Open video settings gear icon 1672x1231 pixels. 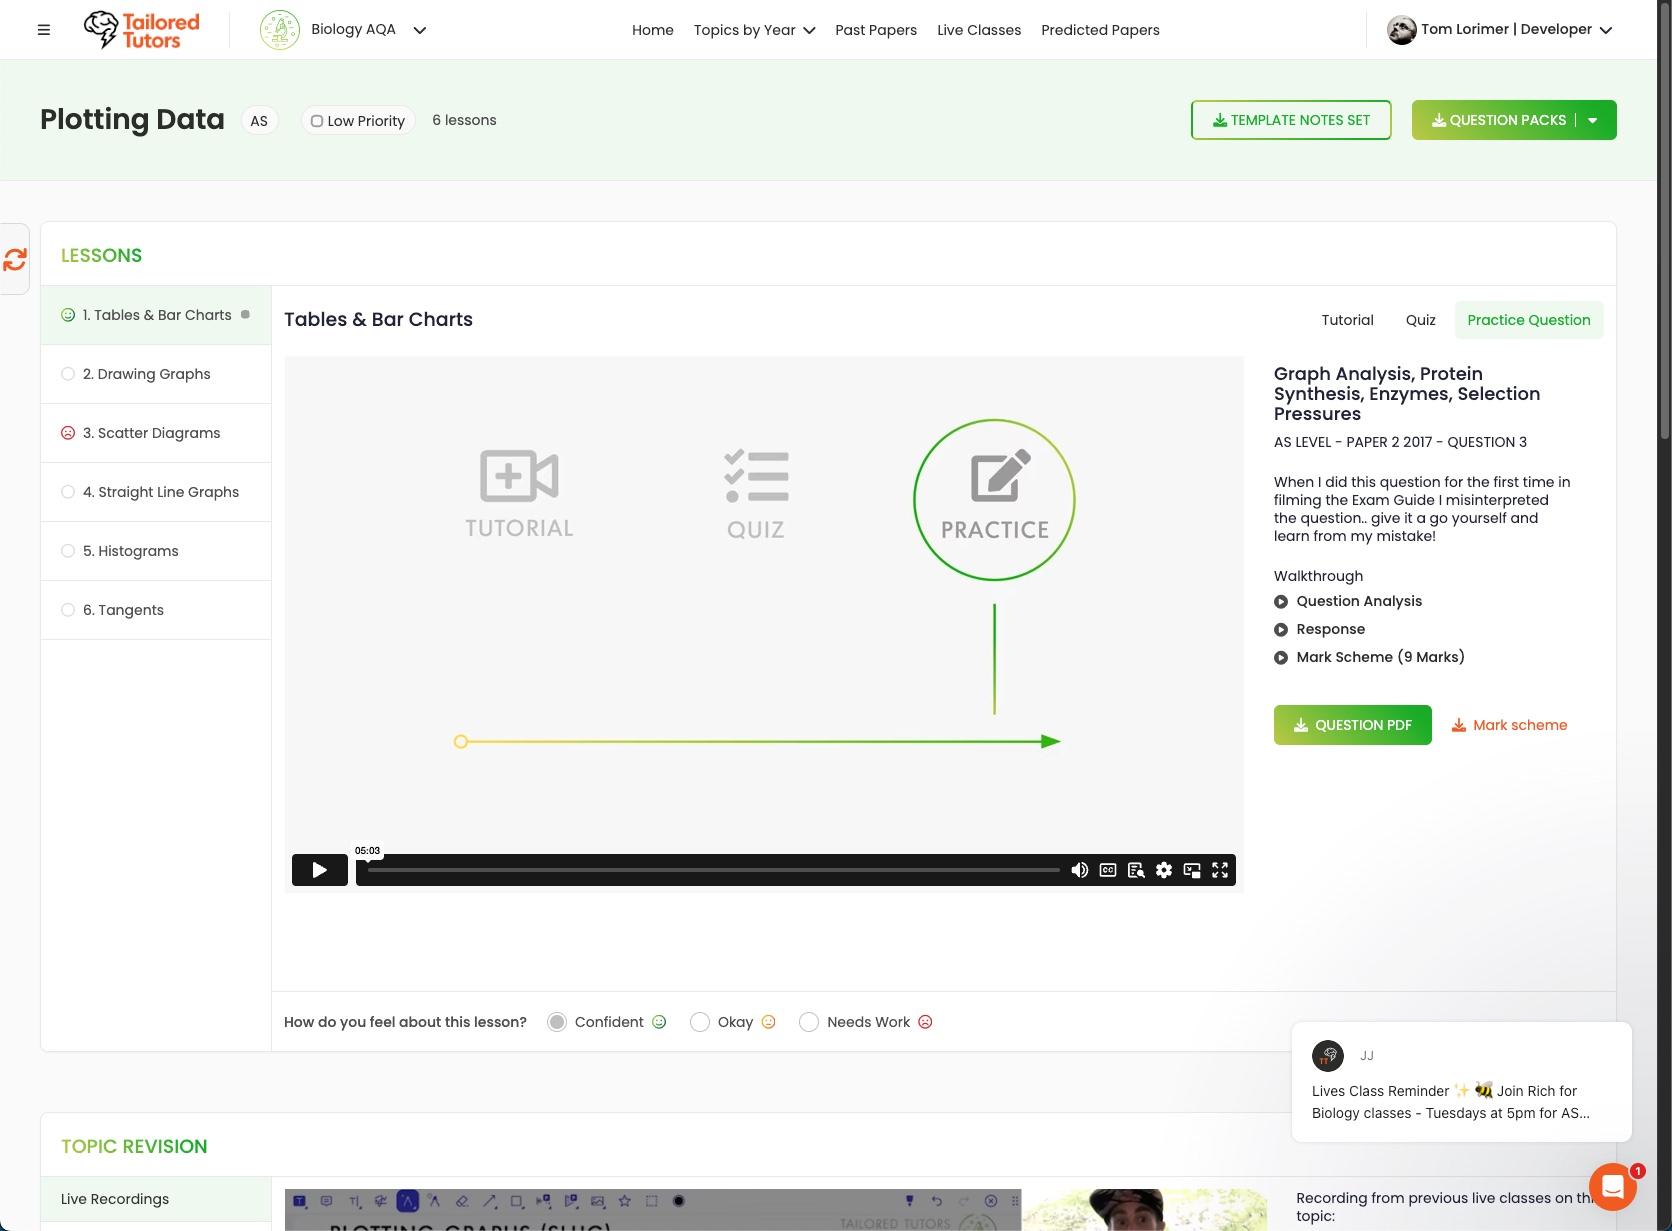point(1164,870)
